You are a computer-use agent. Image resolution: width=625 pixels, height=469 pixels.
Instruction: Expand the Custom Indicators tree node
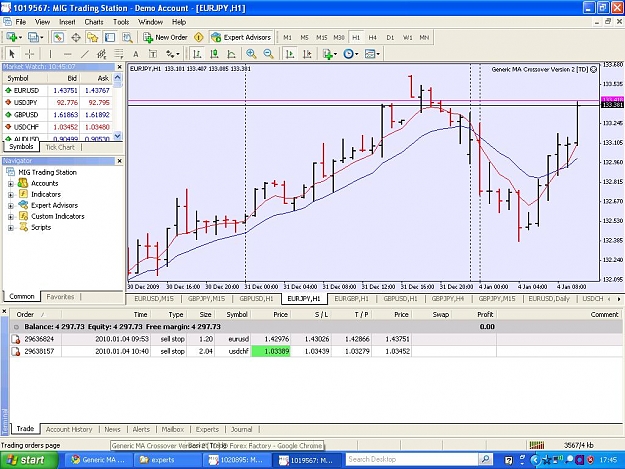pos(11,217)
